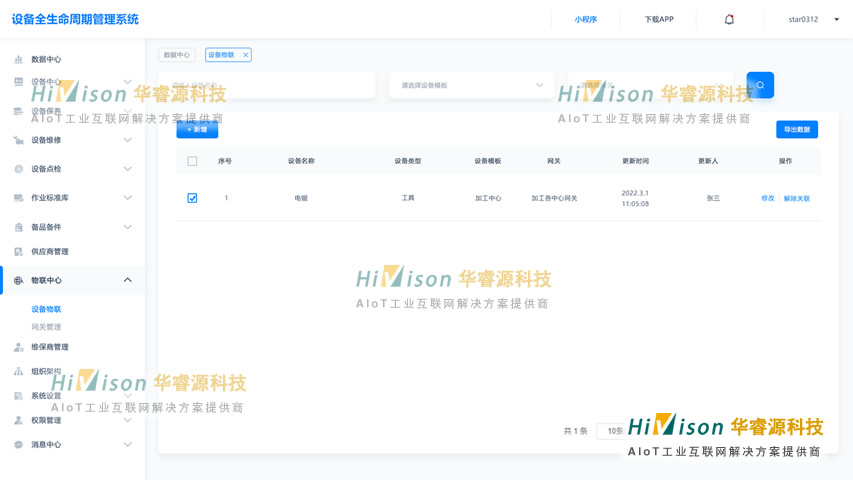The width and height of the screenshot is (853, 480).
Task: Click the 2022.3.1 11:05:08 timestamp cell
Action: pyautogui.click(x=635, y=199)
